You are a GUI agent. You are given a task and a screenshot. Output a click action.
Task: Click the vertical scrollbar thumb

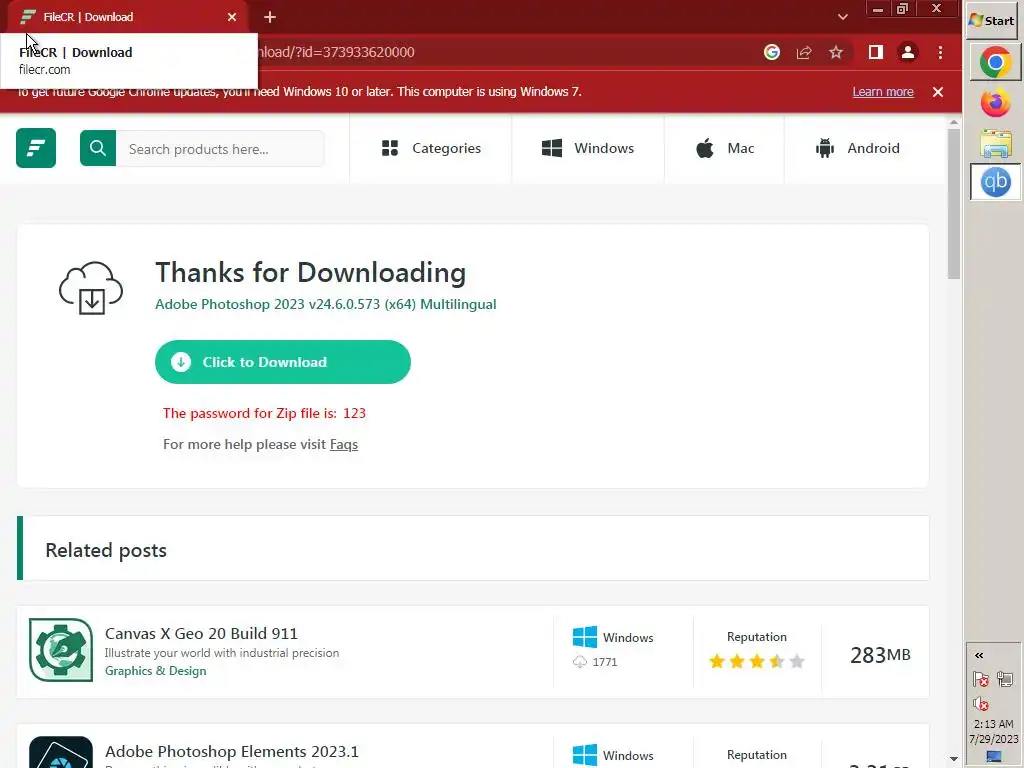(x=954, y=204)
